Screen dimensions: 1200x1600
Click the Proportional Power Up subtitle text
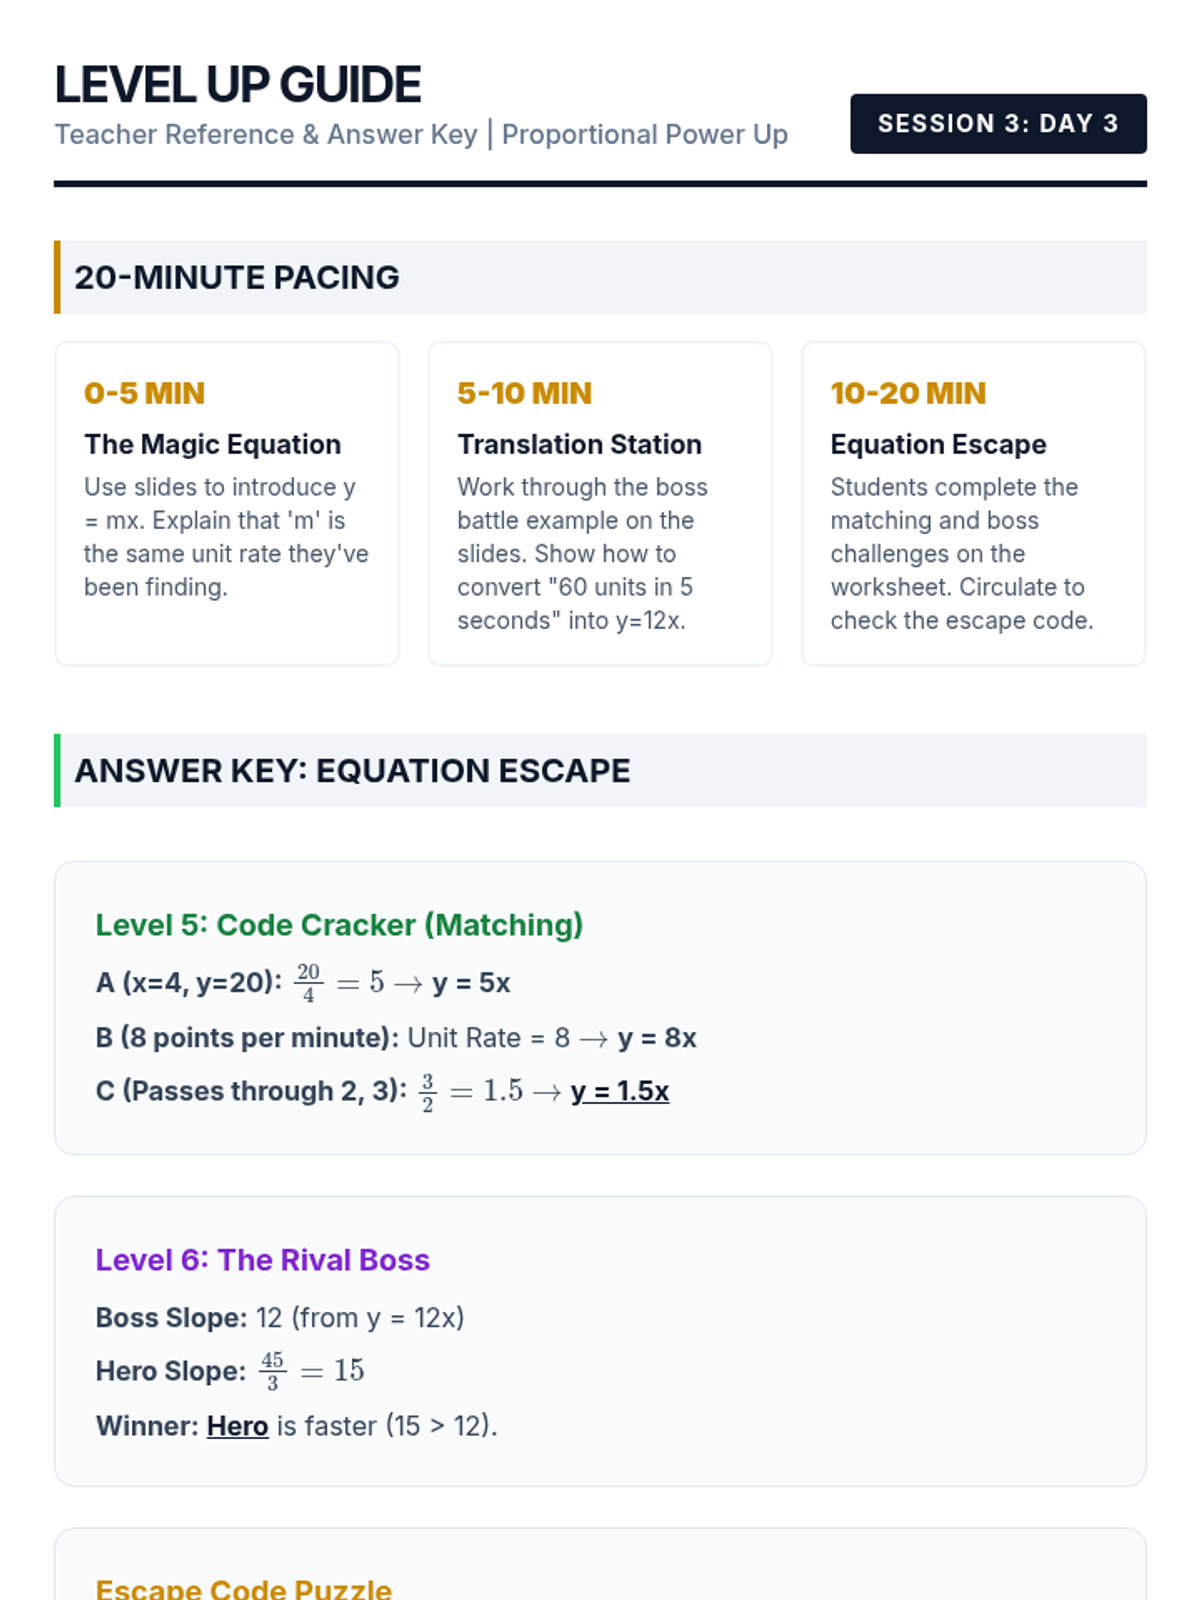(x=645, y=135)
